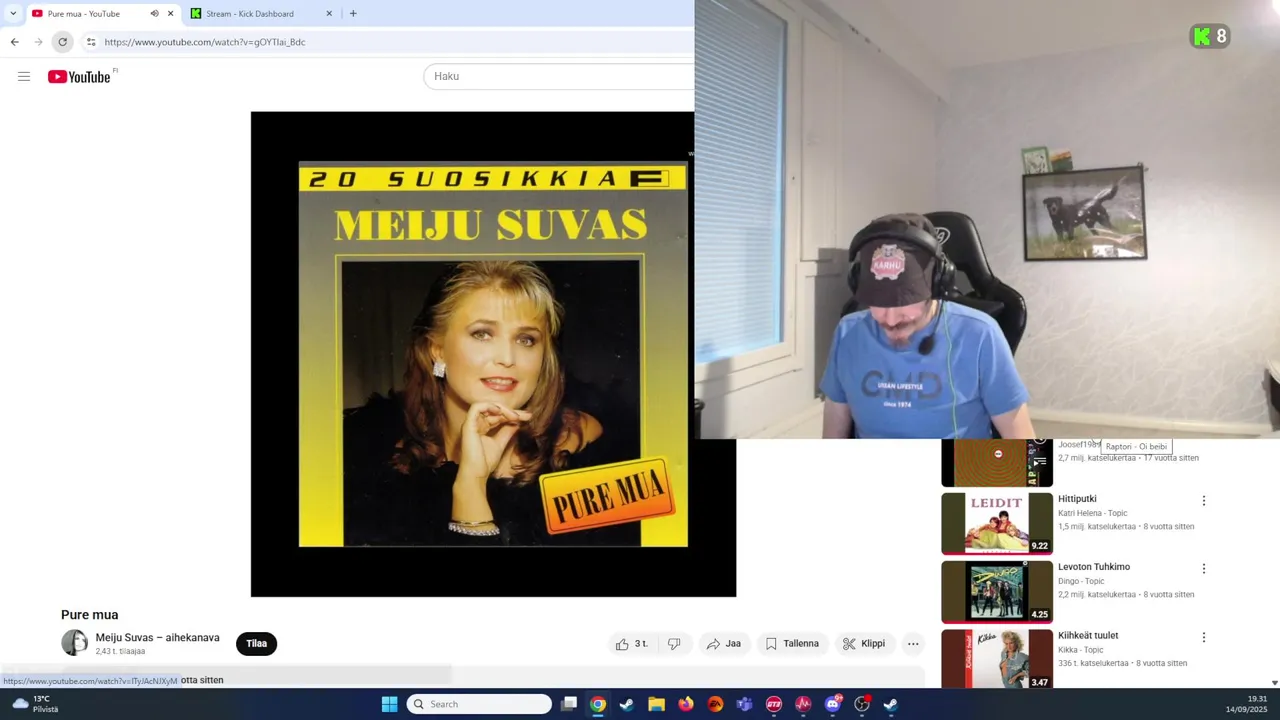1280x720 pixels.
Task: Open the YouTube hamburger guide menu
Action: coord(24,76)
